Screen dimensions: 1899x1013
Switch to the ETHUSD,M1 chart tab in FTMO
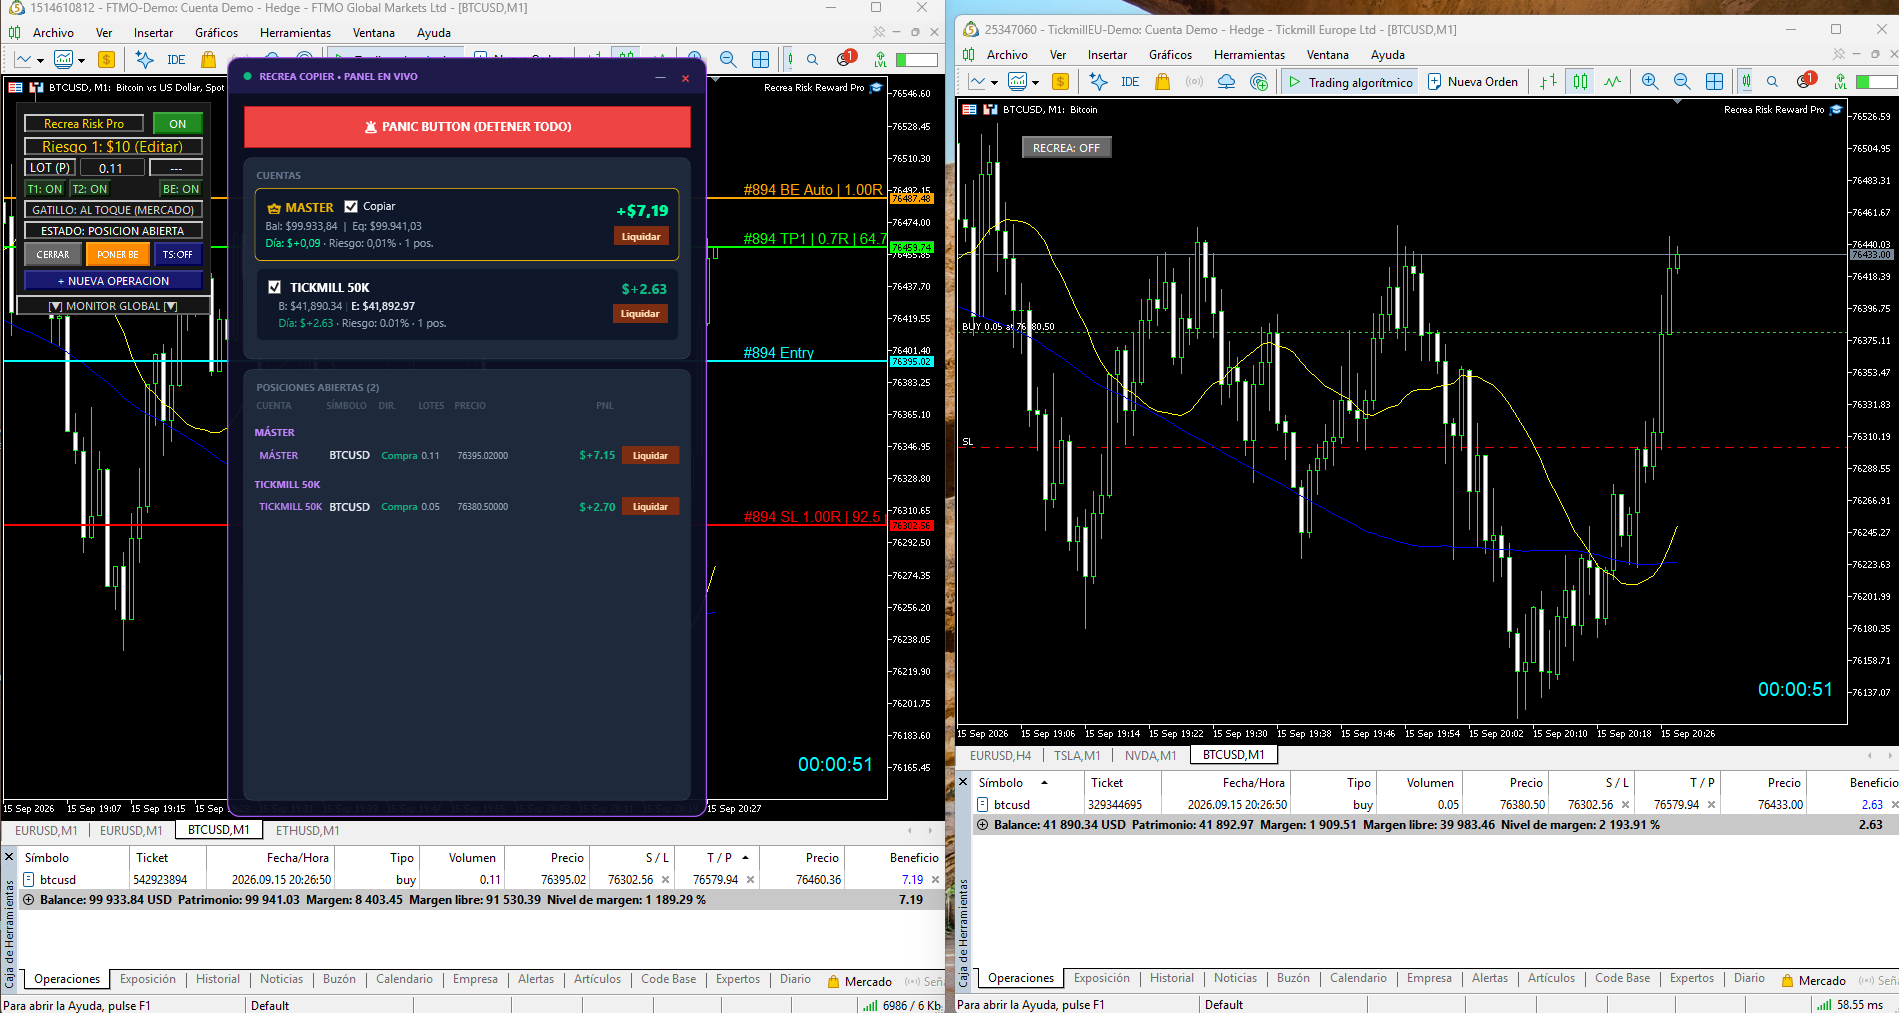point(307,830)
